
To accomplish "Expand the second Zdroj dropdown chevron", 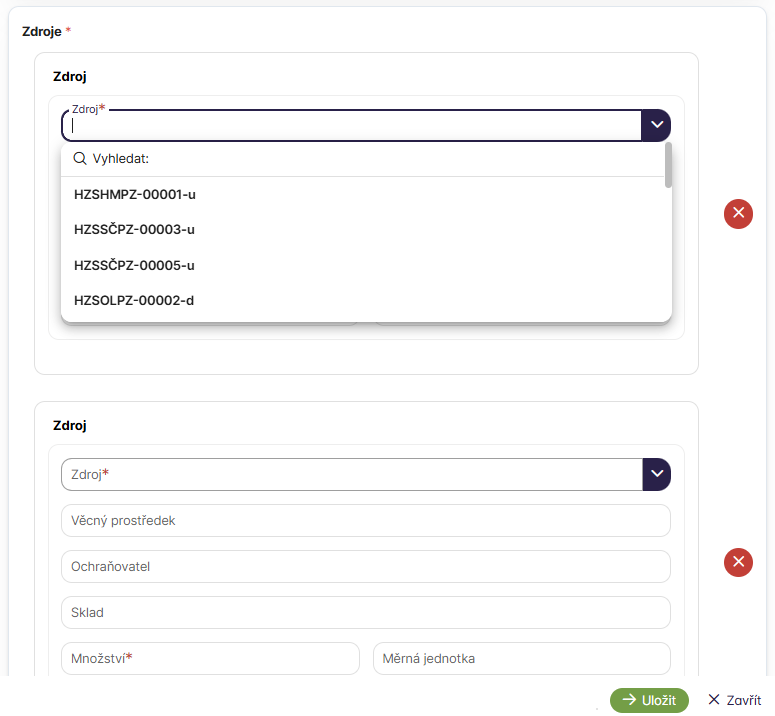I will pos(656,474).
